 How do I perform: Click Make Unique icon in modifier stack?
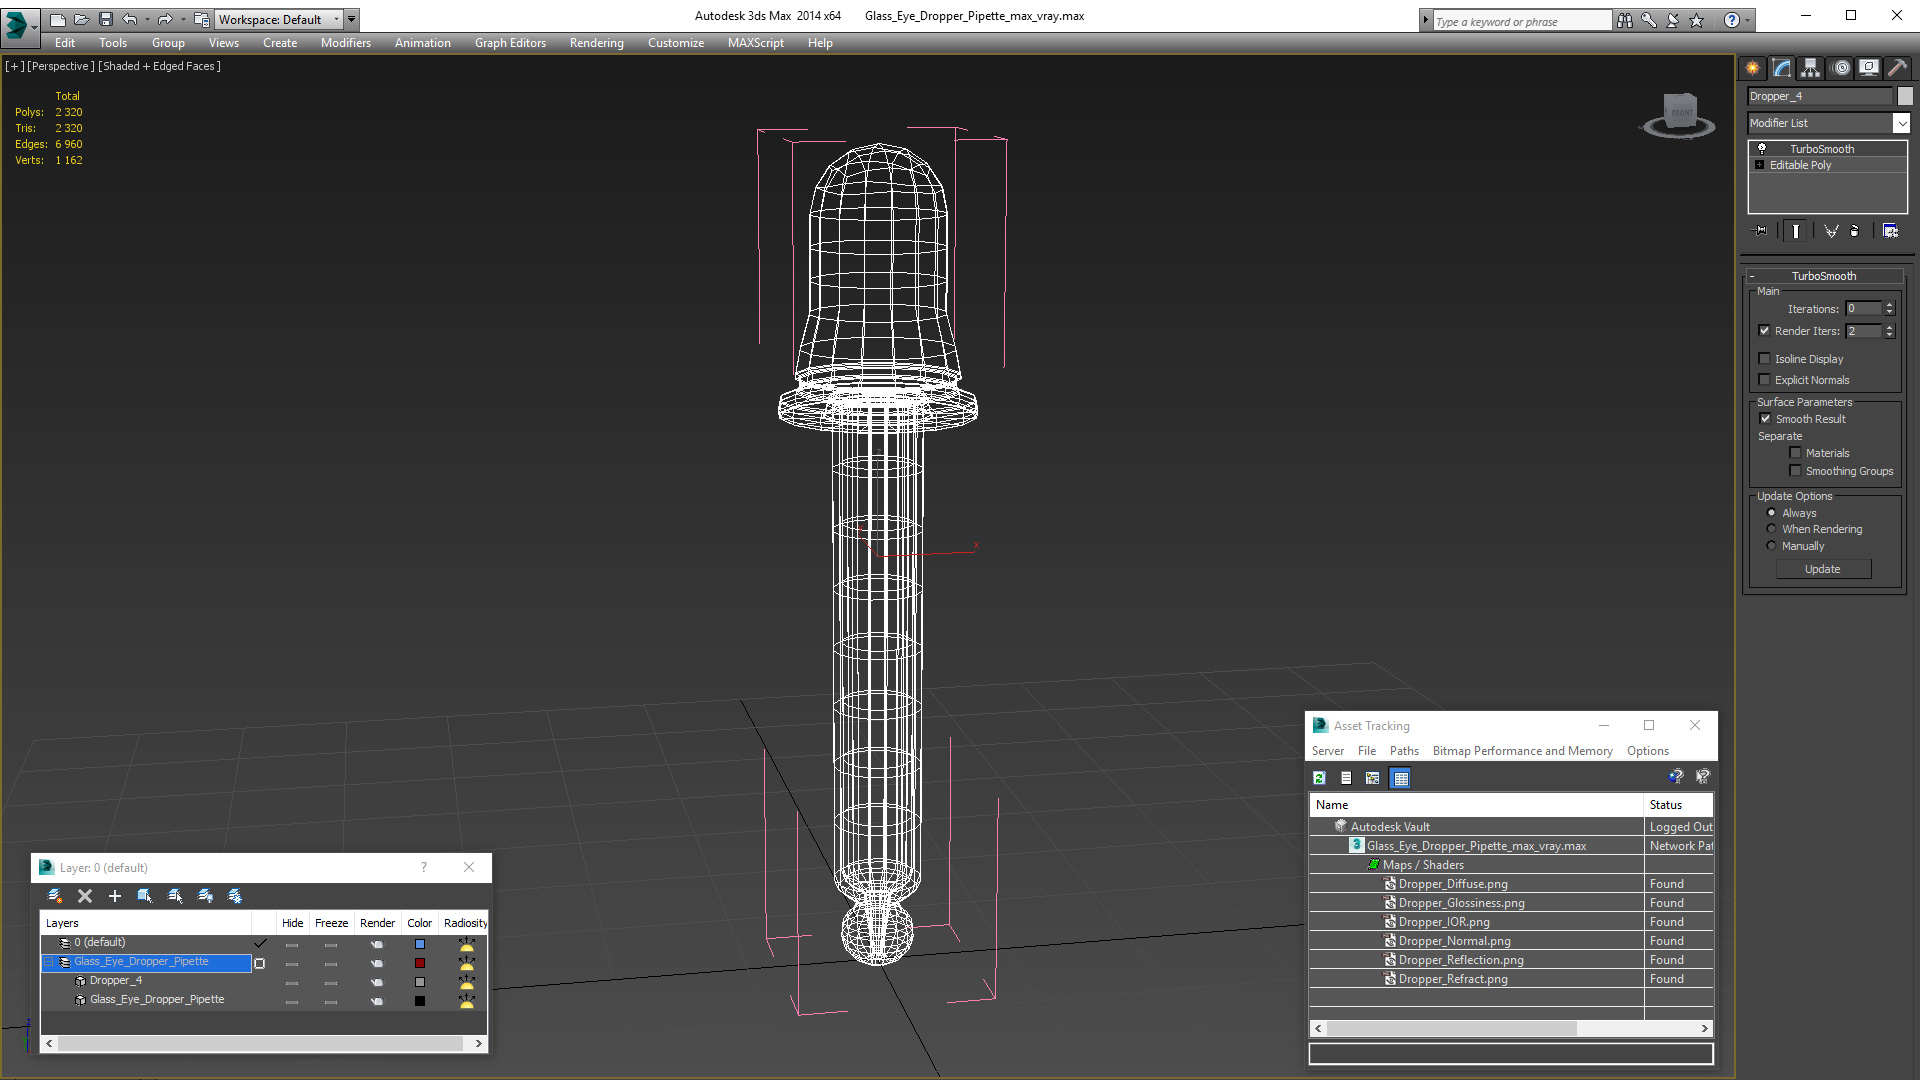point(1831,231)
